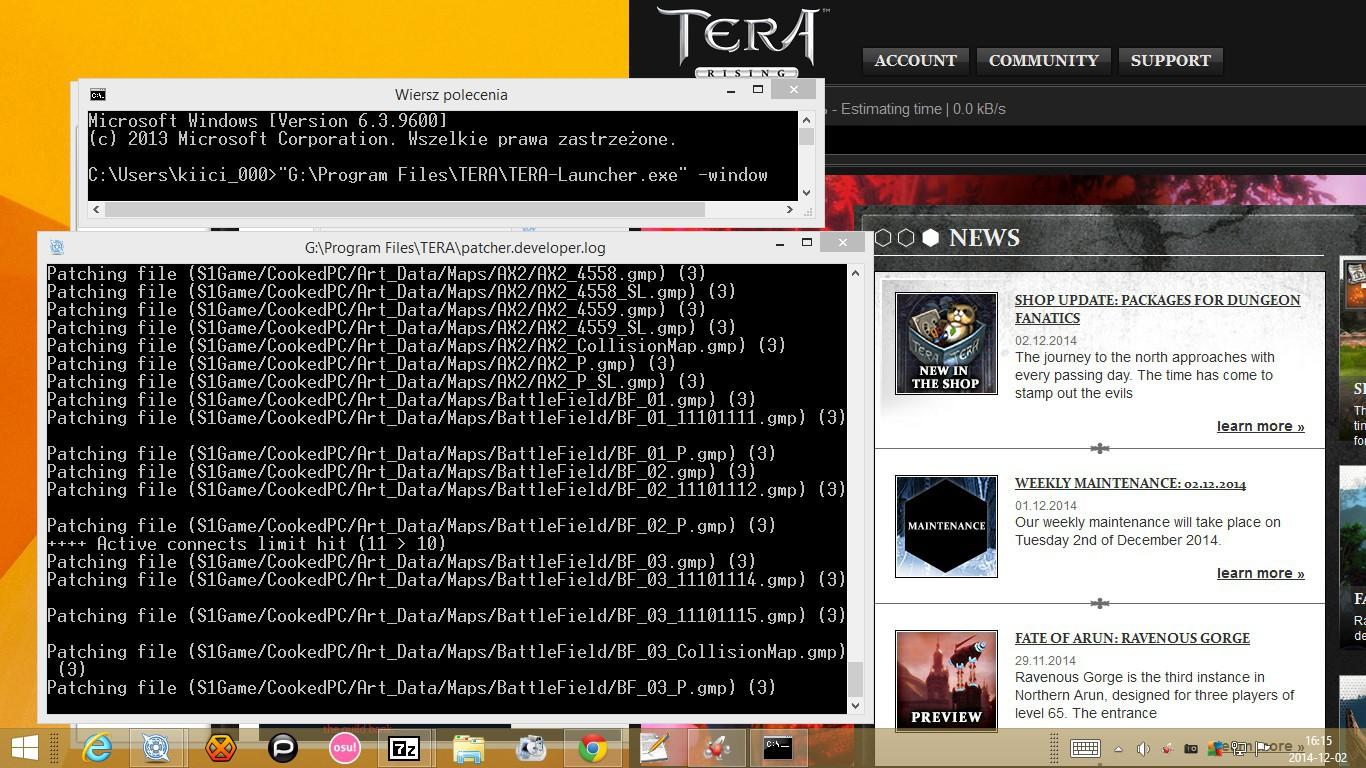Launch Internet Explorer from the taskbar

(97, 747)
